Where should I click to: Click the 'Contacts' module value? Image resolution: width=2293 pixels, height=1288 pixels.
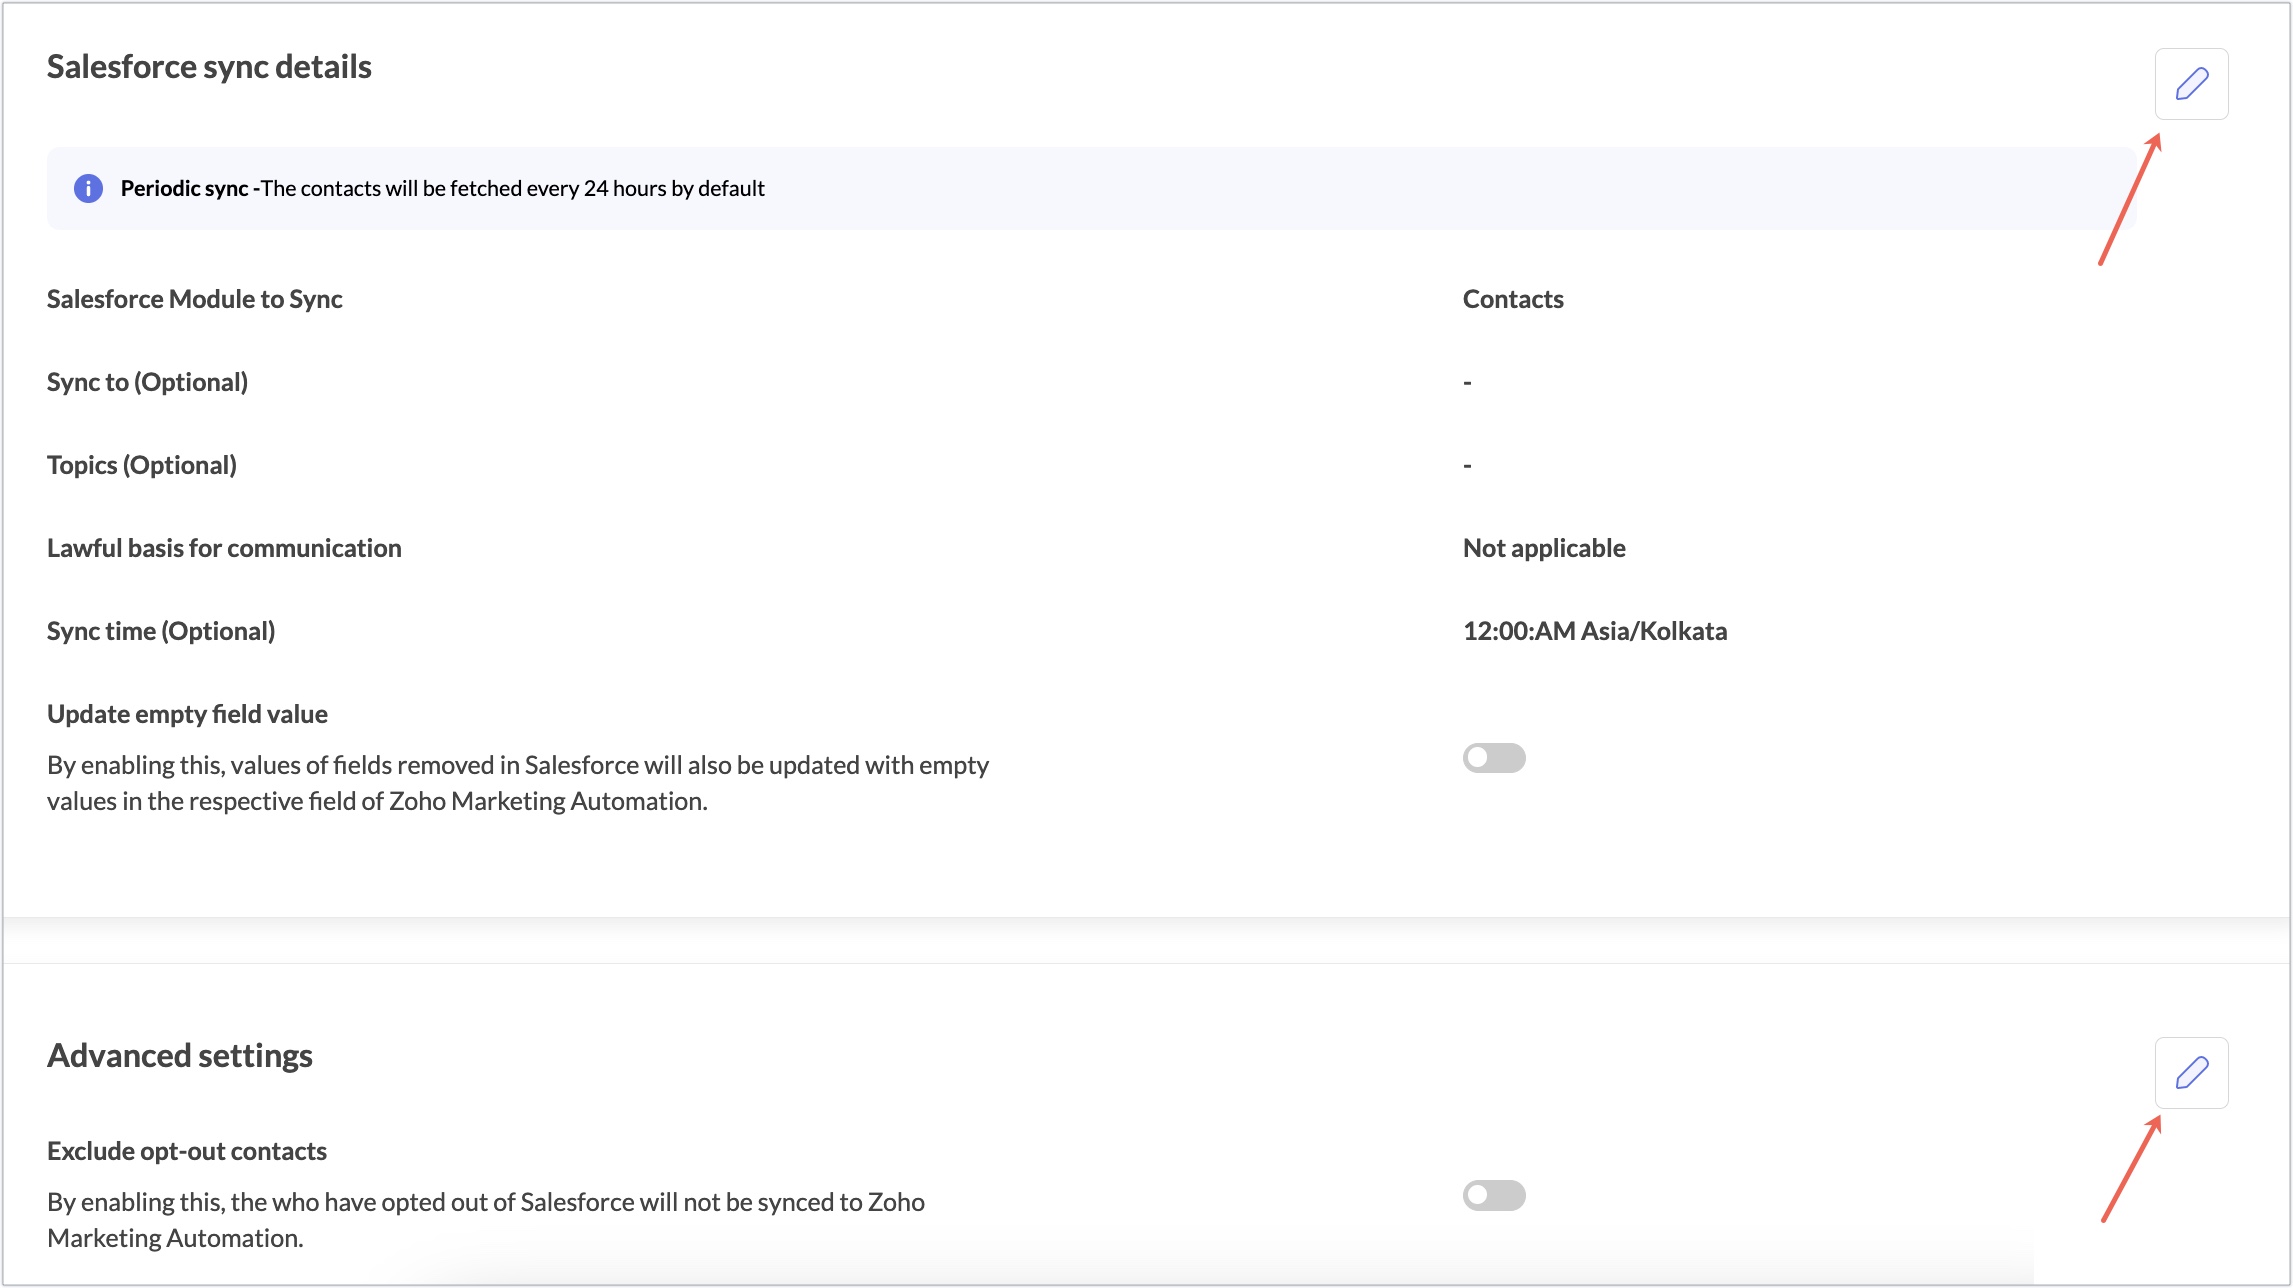point(1513,299)
